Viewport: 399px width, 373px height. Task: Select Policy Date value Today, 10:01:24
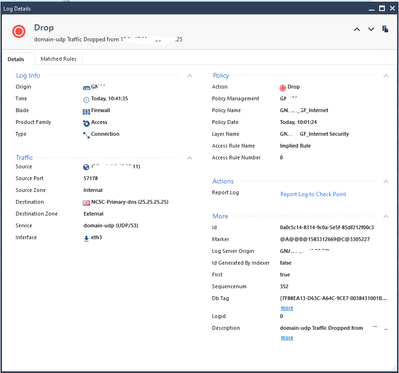298,122
